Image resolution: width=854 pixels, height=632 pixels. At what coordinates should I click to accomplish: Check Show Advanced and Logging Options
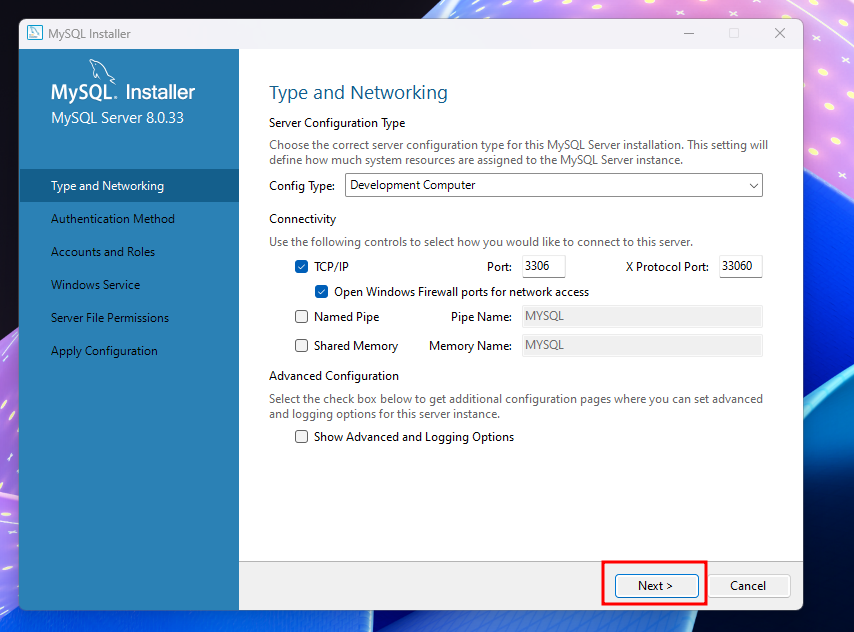302,437
